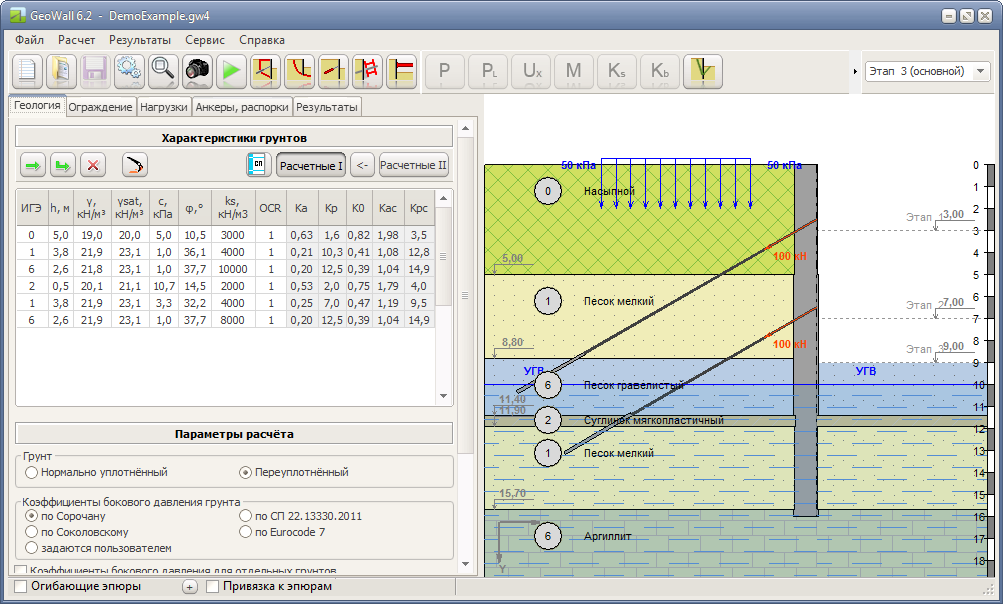This screenshot has width=1003, height=604.
Task: Open an existing project folder
Action: pyautogui.click(x=61, y=70)
